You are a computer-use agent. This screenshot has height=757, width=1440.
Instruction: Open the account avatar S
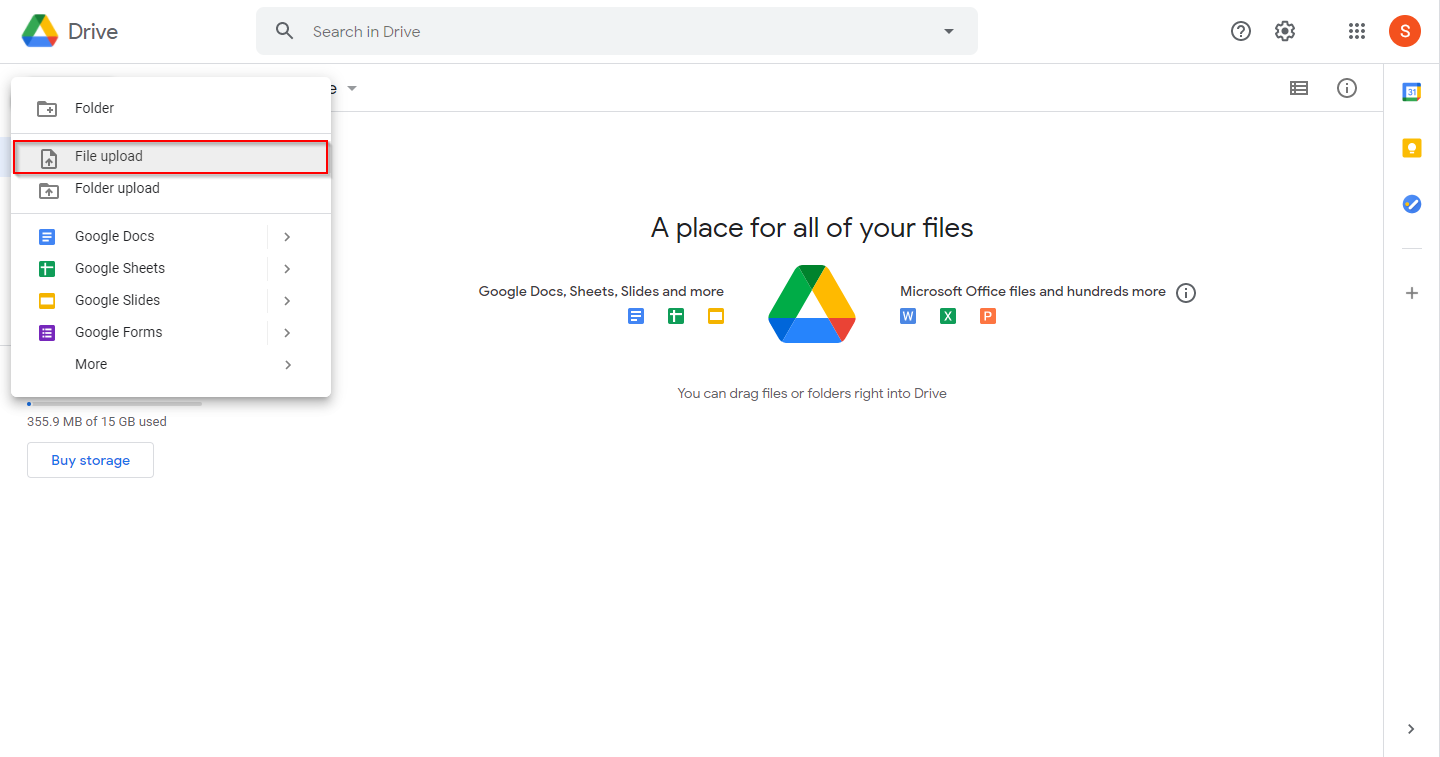(x=1405, y=31)
